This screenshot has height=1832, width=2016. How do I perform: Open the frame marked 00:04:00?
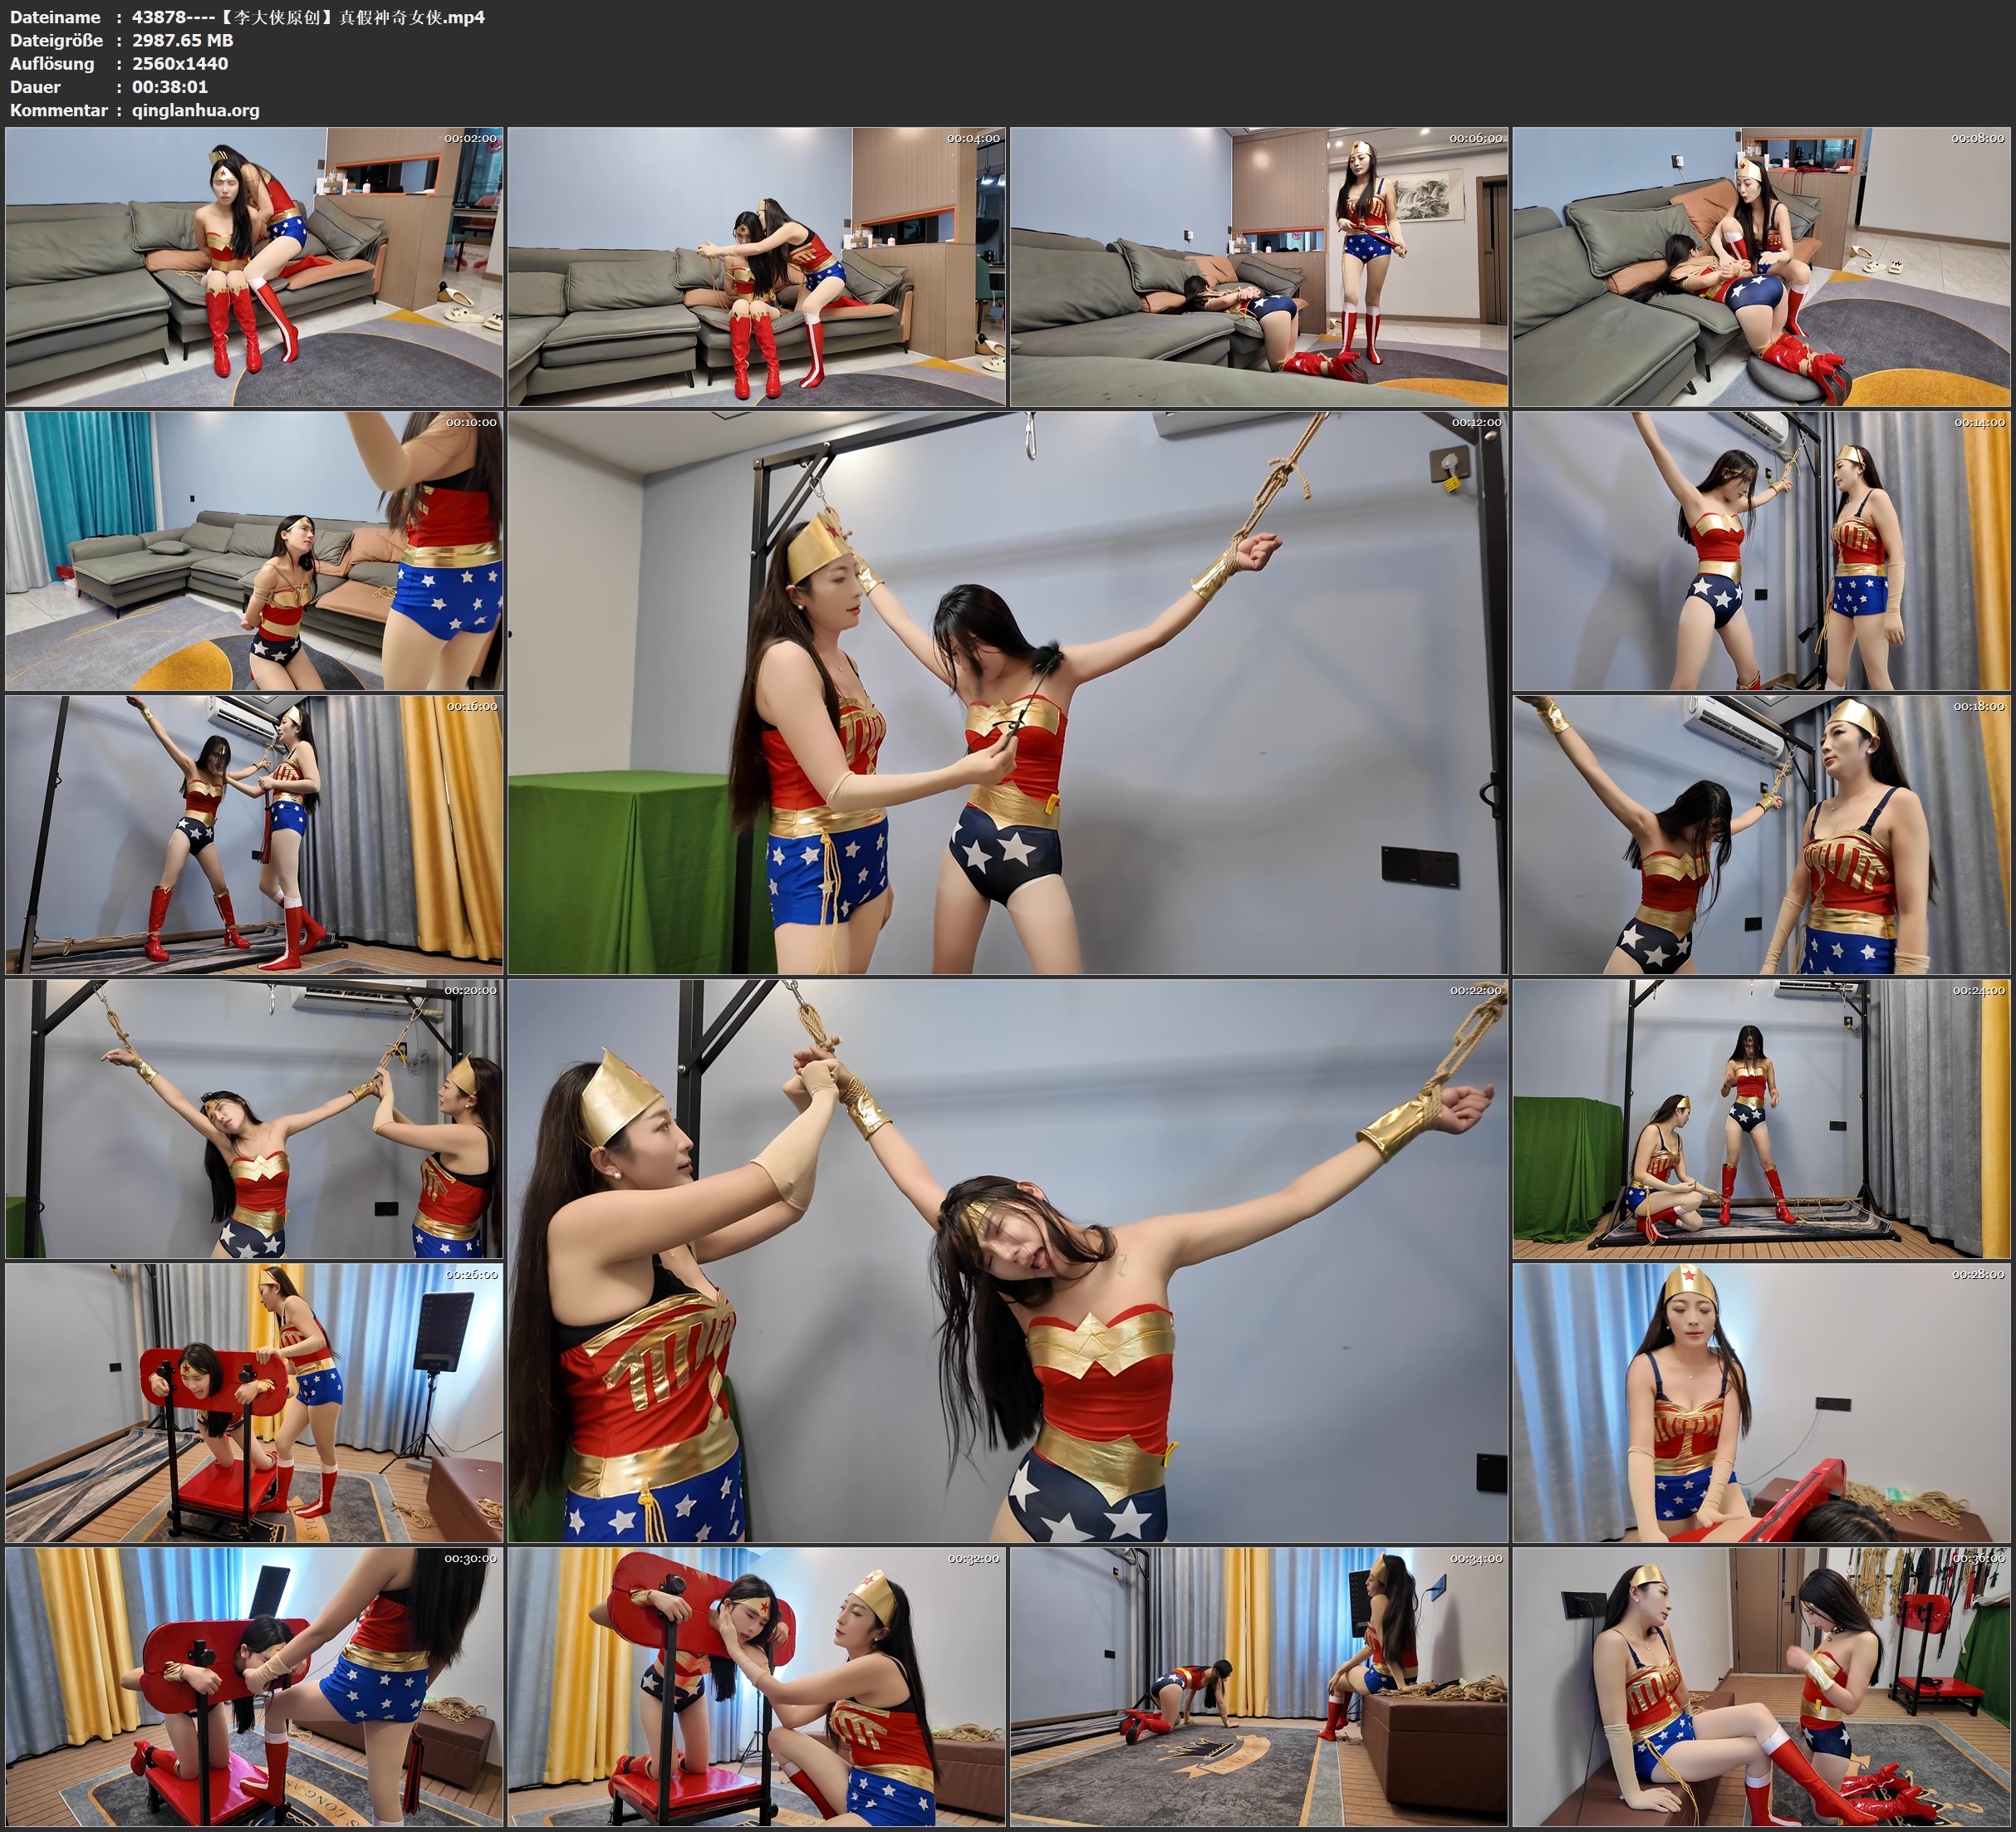[756, 266]
